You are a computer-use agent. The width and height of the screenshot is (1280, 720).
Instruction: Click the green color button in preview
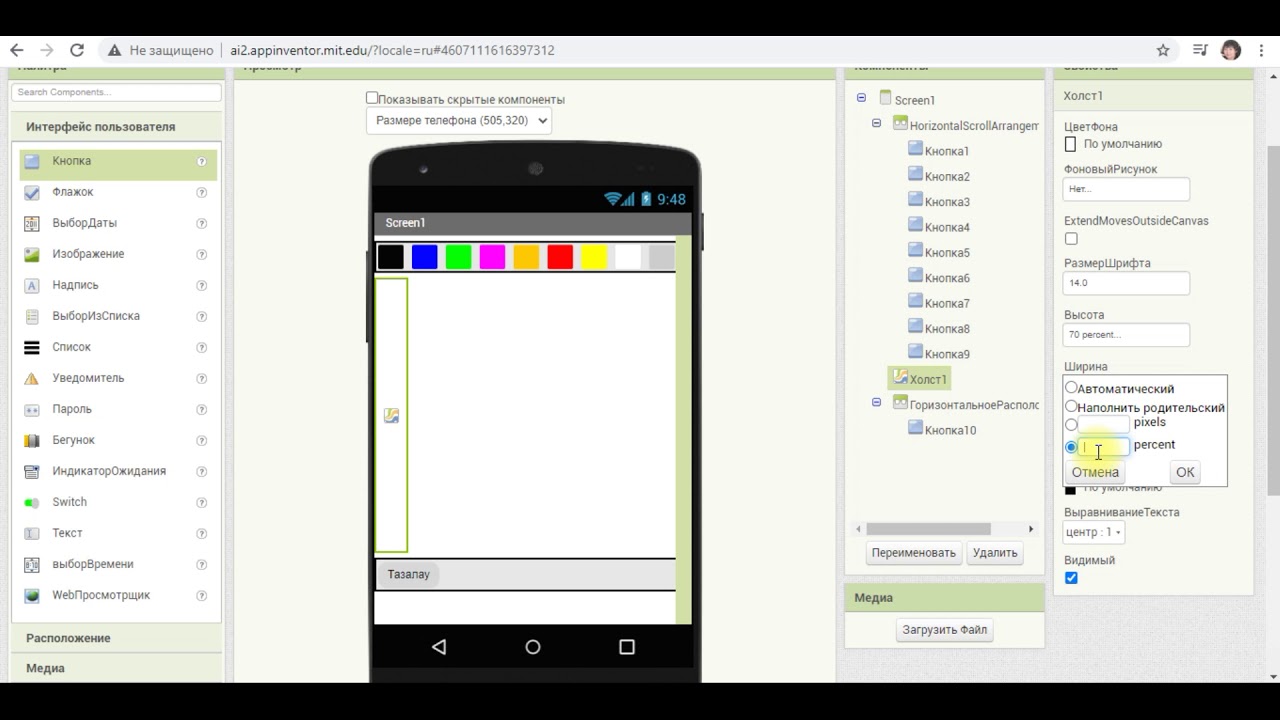[458, 257]
